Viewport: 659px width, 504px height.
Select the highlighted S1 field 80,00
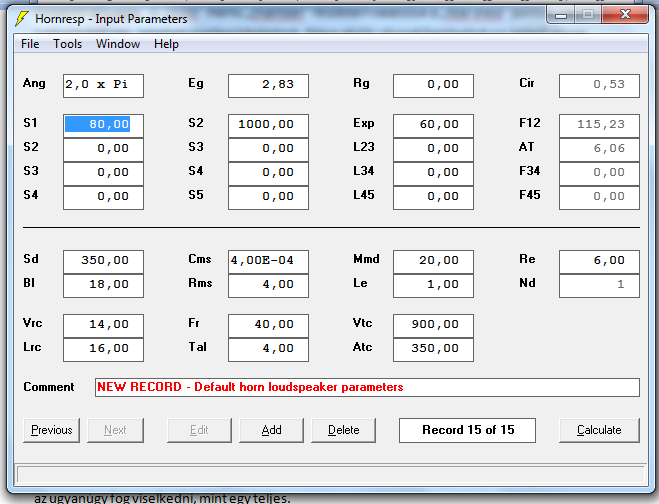click(103, 125)
